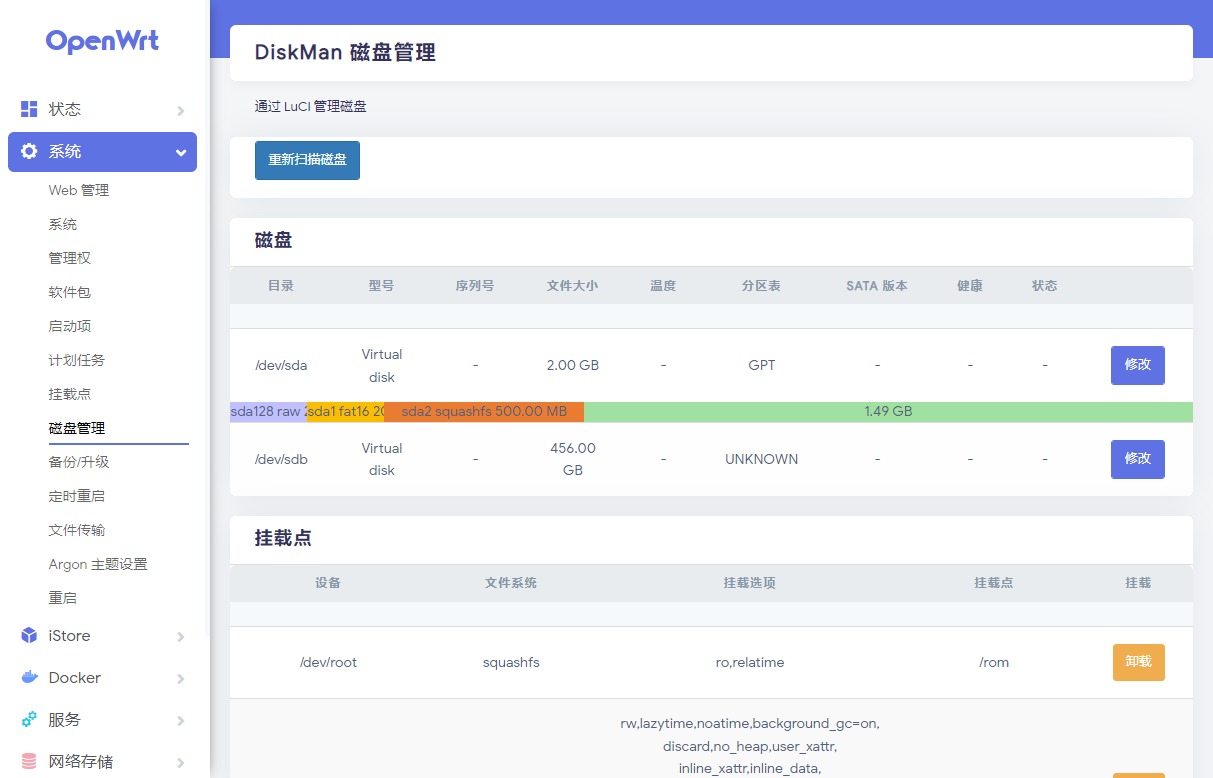The height and width of the screenshot is (778, 1213).
Task: Click the green 1.49 GB free space bar
Action: pos(888,410)
